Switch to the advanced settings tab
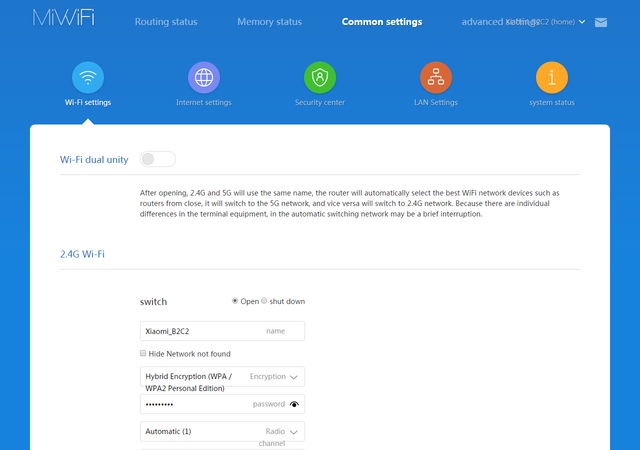The height and width of the screenshot is (450, 640). click(x=500, y=22)
